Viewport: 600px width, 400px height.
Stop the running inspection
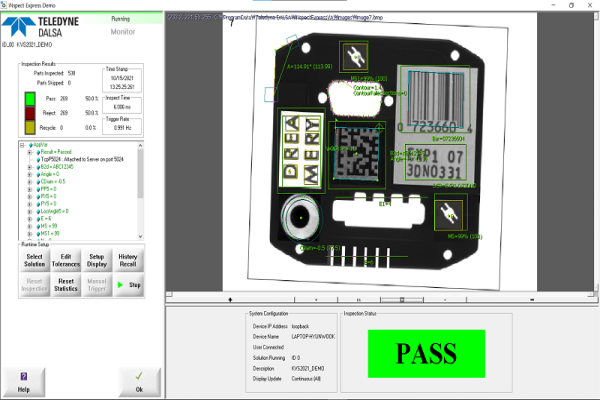click(x=129, y=285)
